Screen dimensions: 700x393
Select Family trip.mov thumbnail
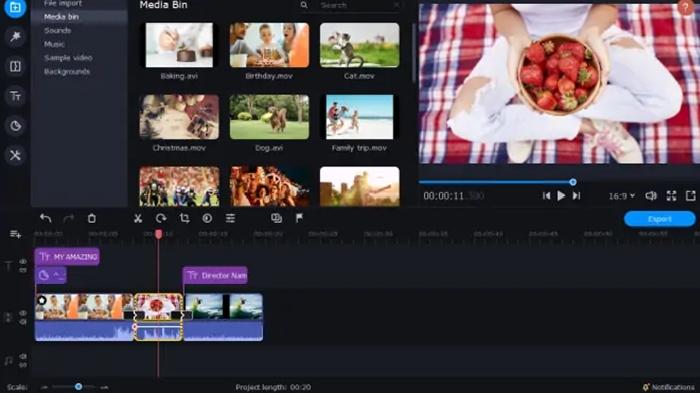point(359,117)
